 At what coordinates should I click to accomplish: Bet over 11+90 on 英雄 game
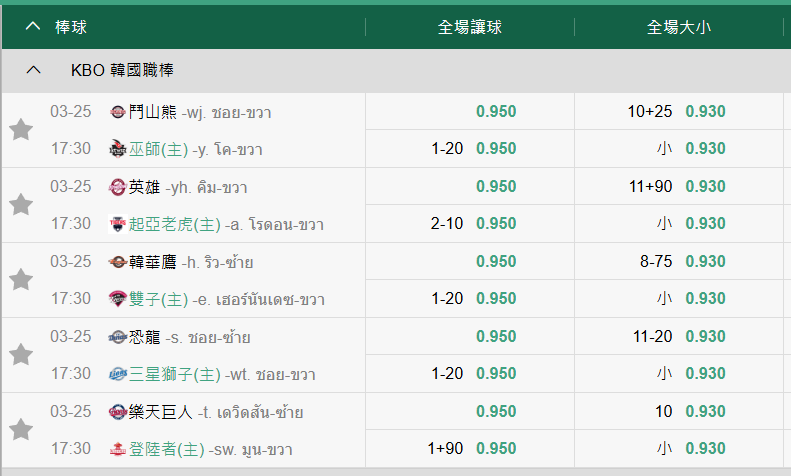coord(679,187)
